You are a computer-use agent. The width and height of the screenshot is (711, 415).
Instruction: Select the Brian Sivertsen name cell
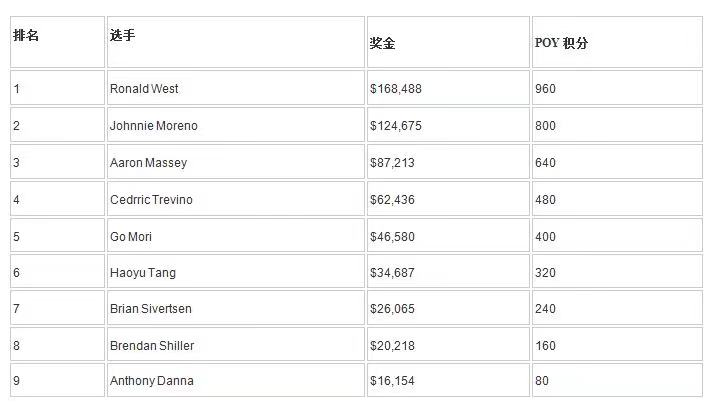point(236,308)
